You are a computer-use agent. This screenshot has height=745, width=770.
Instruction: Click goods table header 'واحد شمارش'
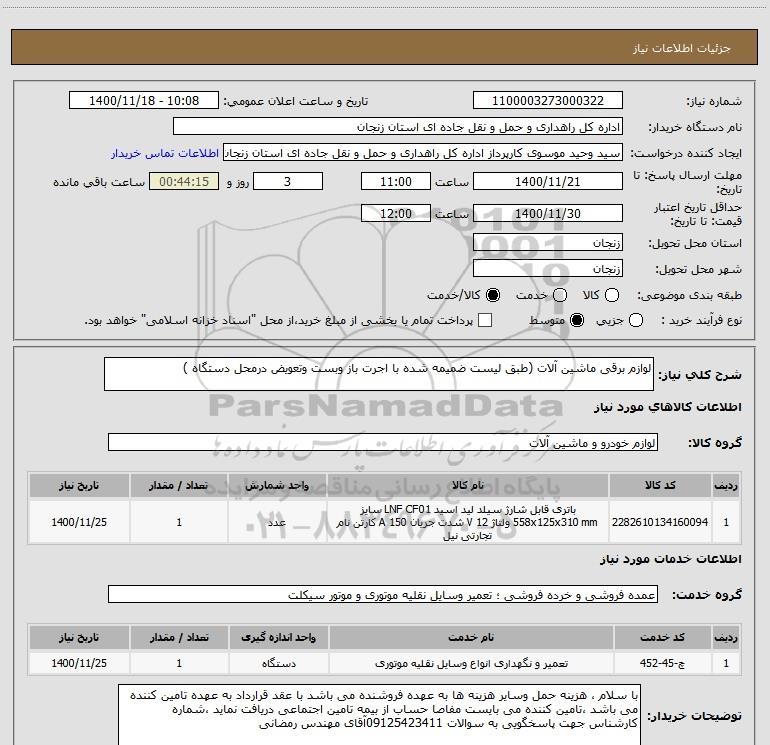coord(277,486)
